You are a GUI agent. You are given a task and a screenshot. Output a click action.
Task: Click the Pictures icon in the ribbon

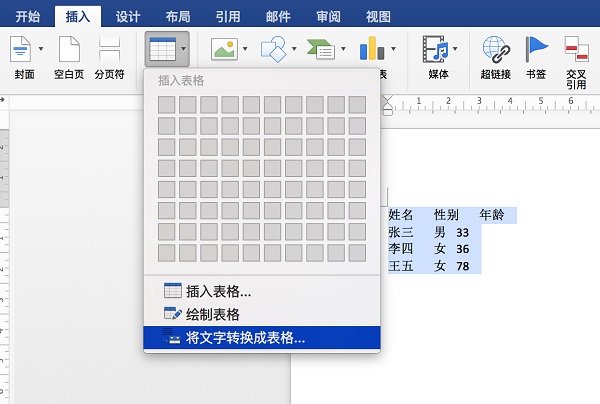223,48
